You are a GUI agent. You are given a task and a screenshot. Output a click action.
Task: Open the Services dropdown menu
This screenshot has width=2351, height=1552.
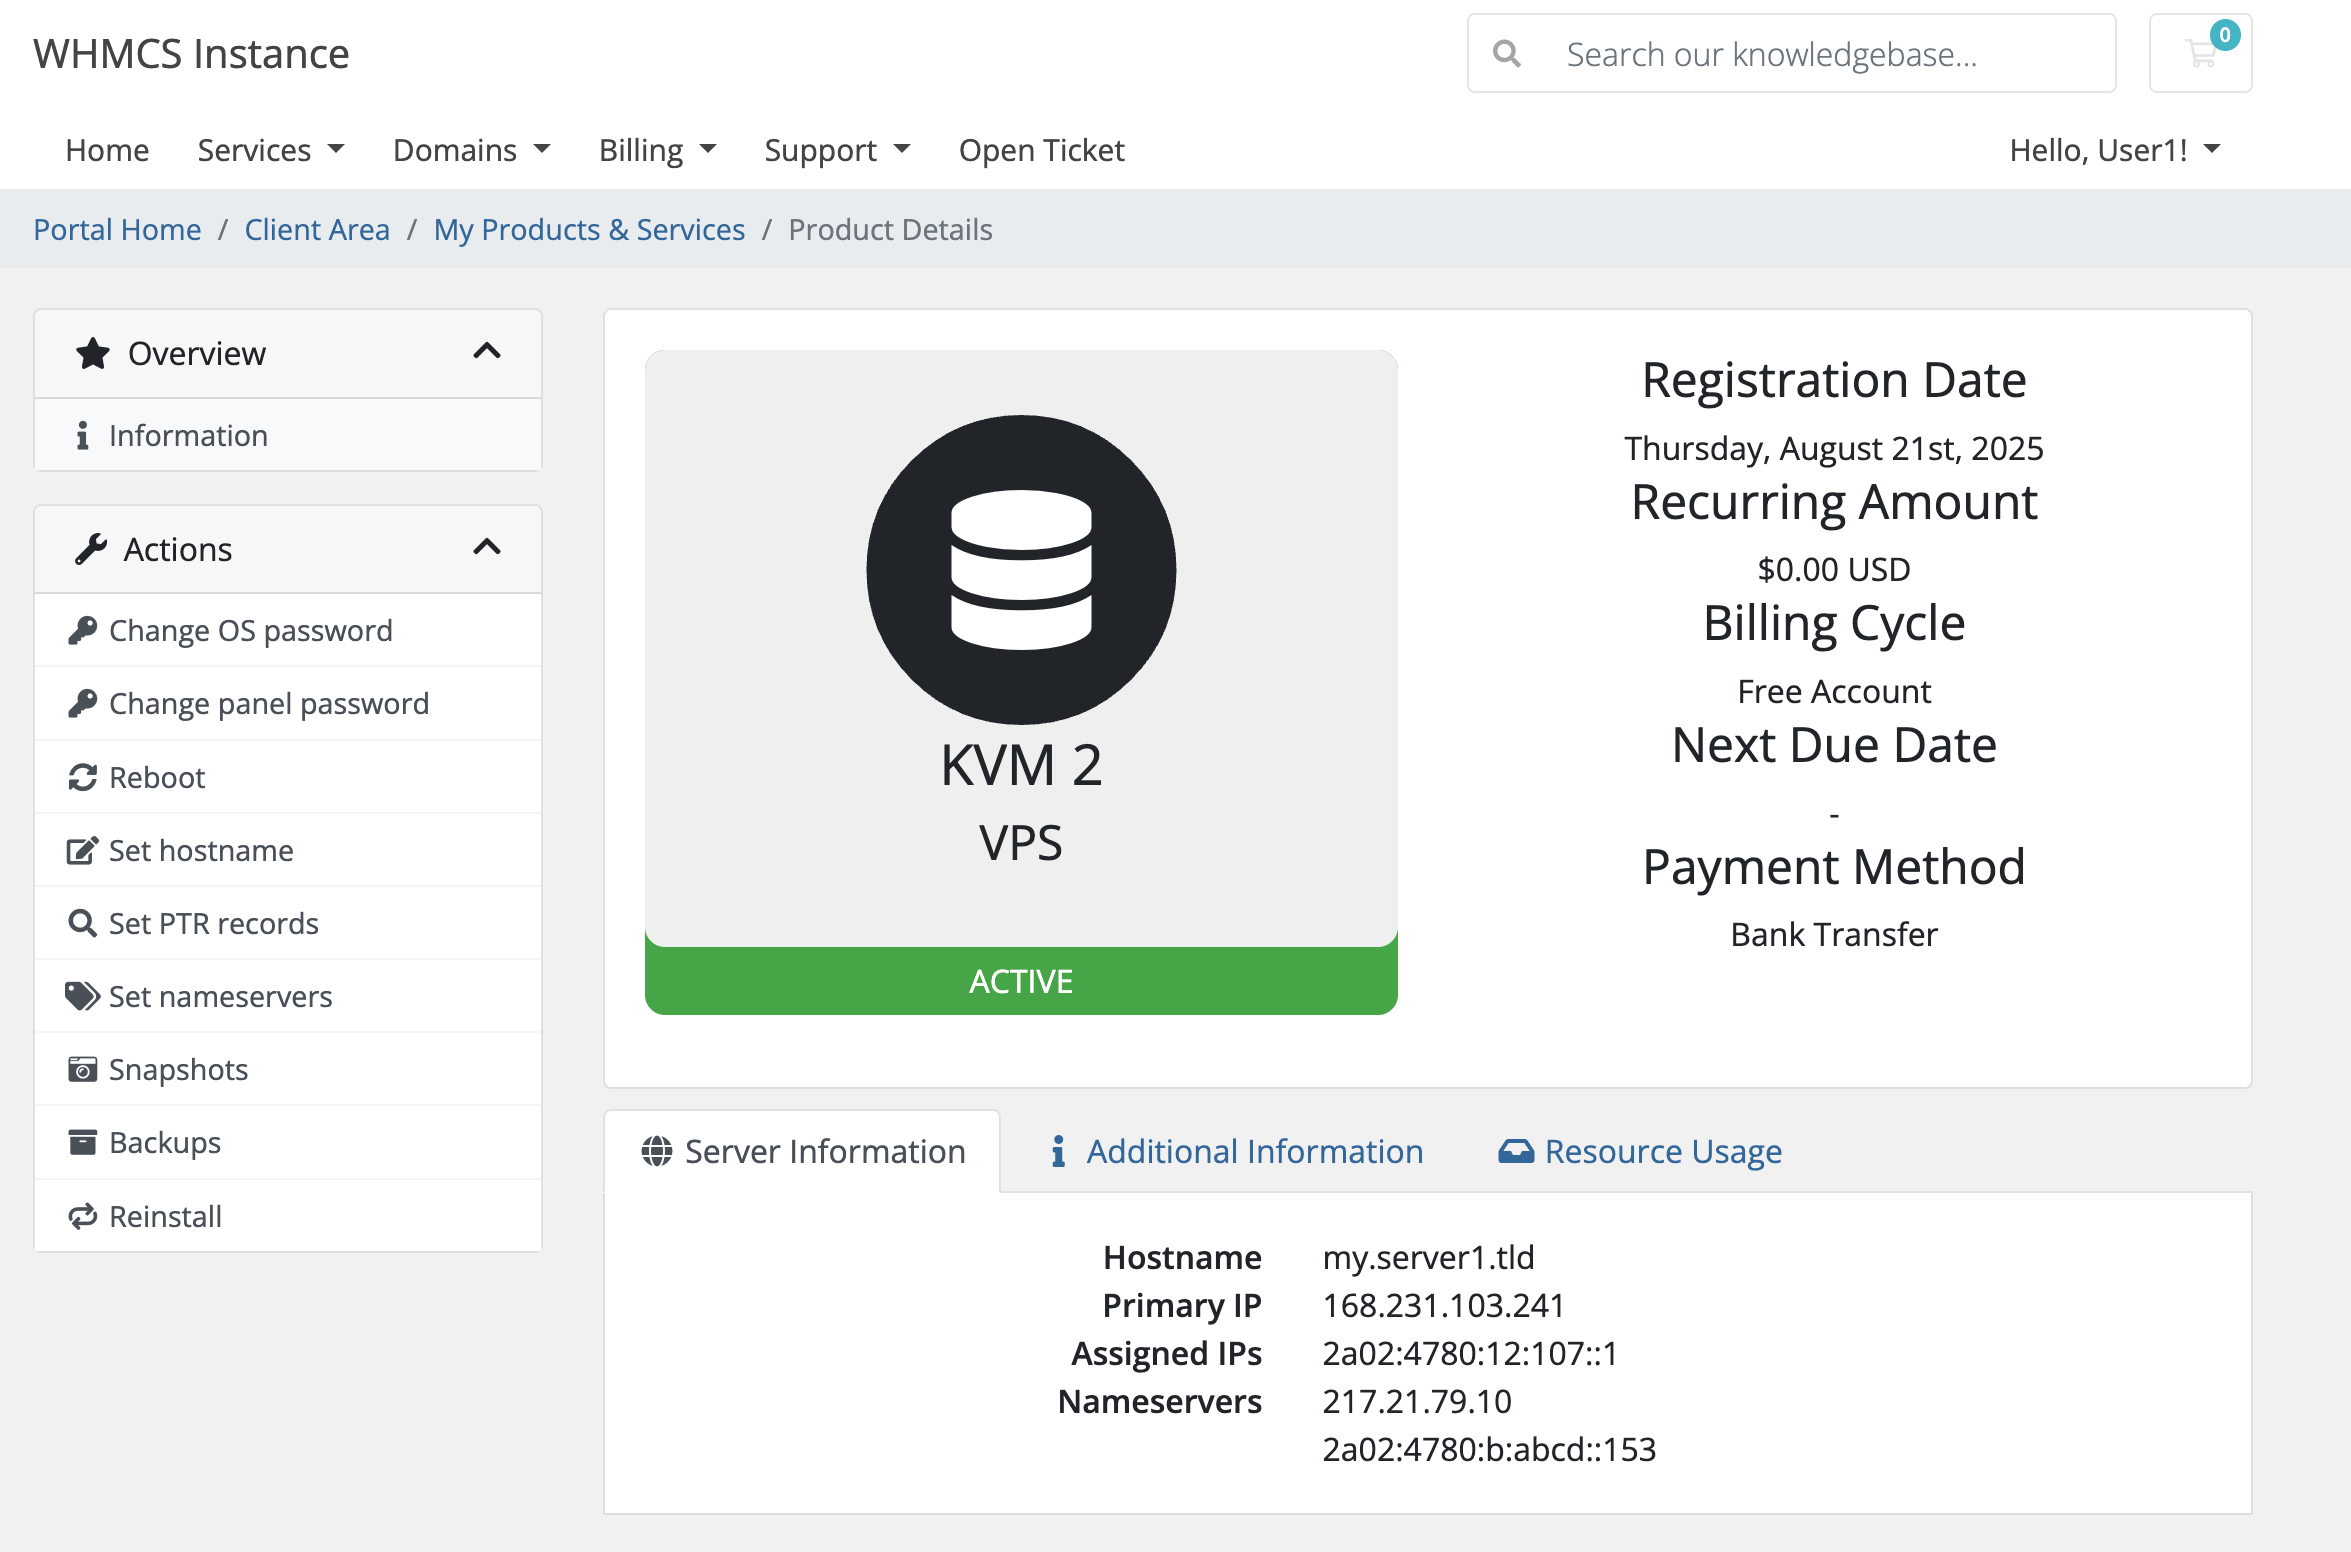pos(271,150)
